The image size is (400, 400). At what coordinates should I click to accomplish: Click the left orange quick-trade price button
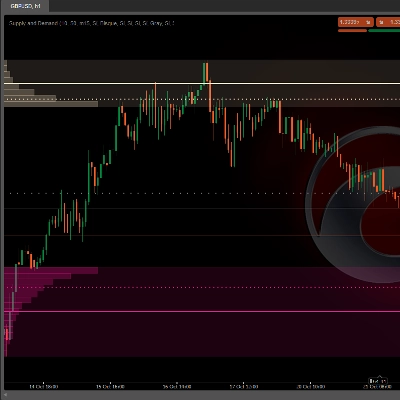pyautogui.click(x=355, y=22)
